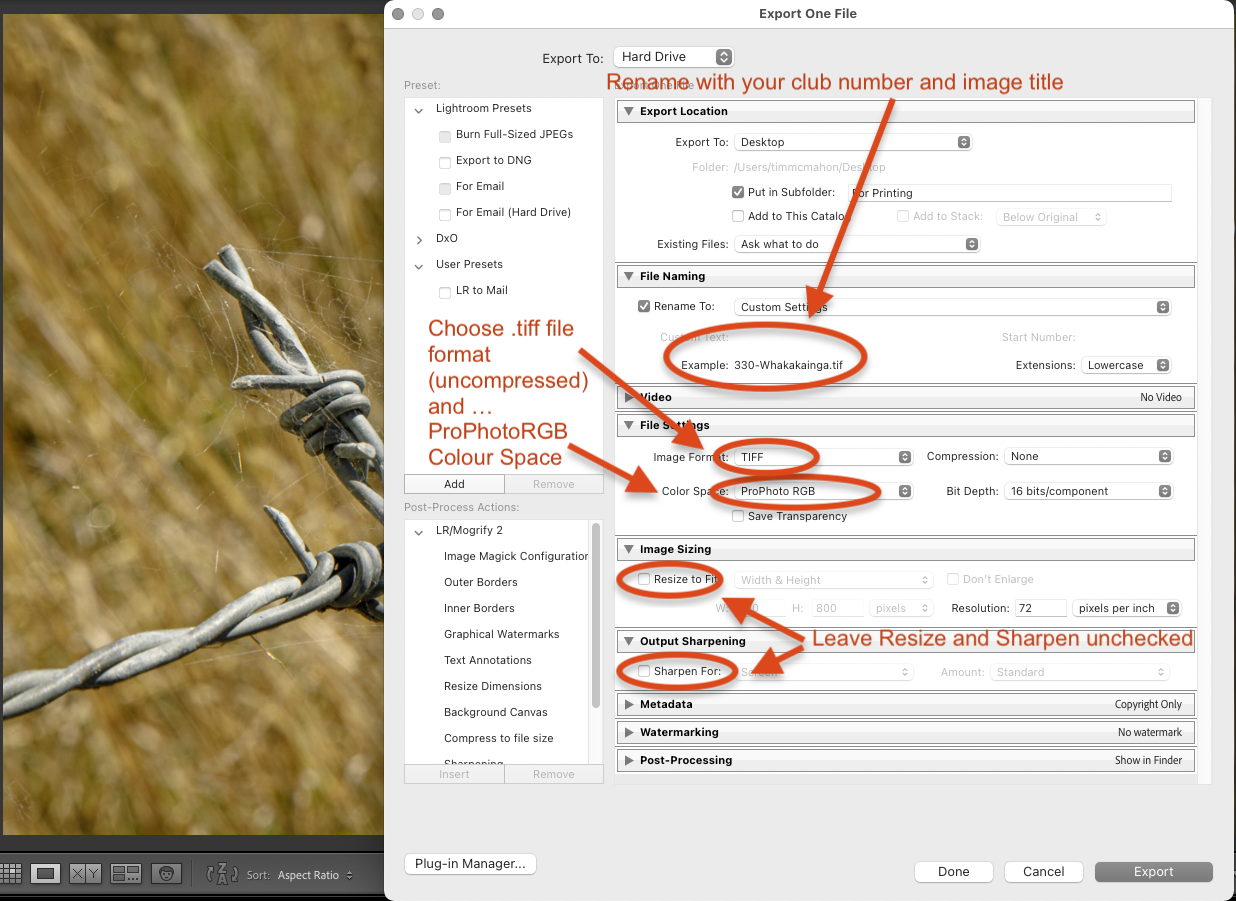The height and width of the screenshot is (901, 1236).
Task: Expand the Metadata section
Action: coord(630,704)
